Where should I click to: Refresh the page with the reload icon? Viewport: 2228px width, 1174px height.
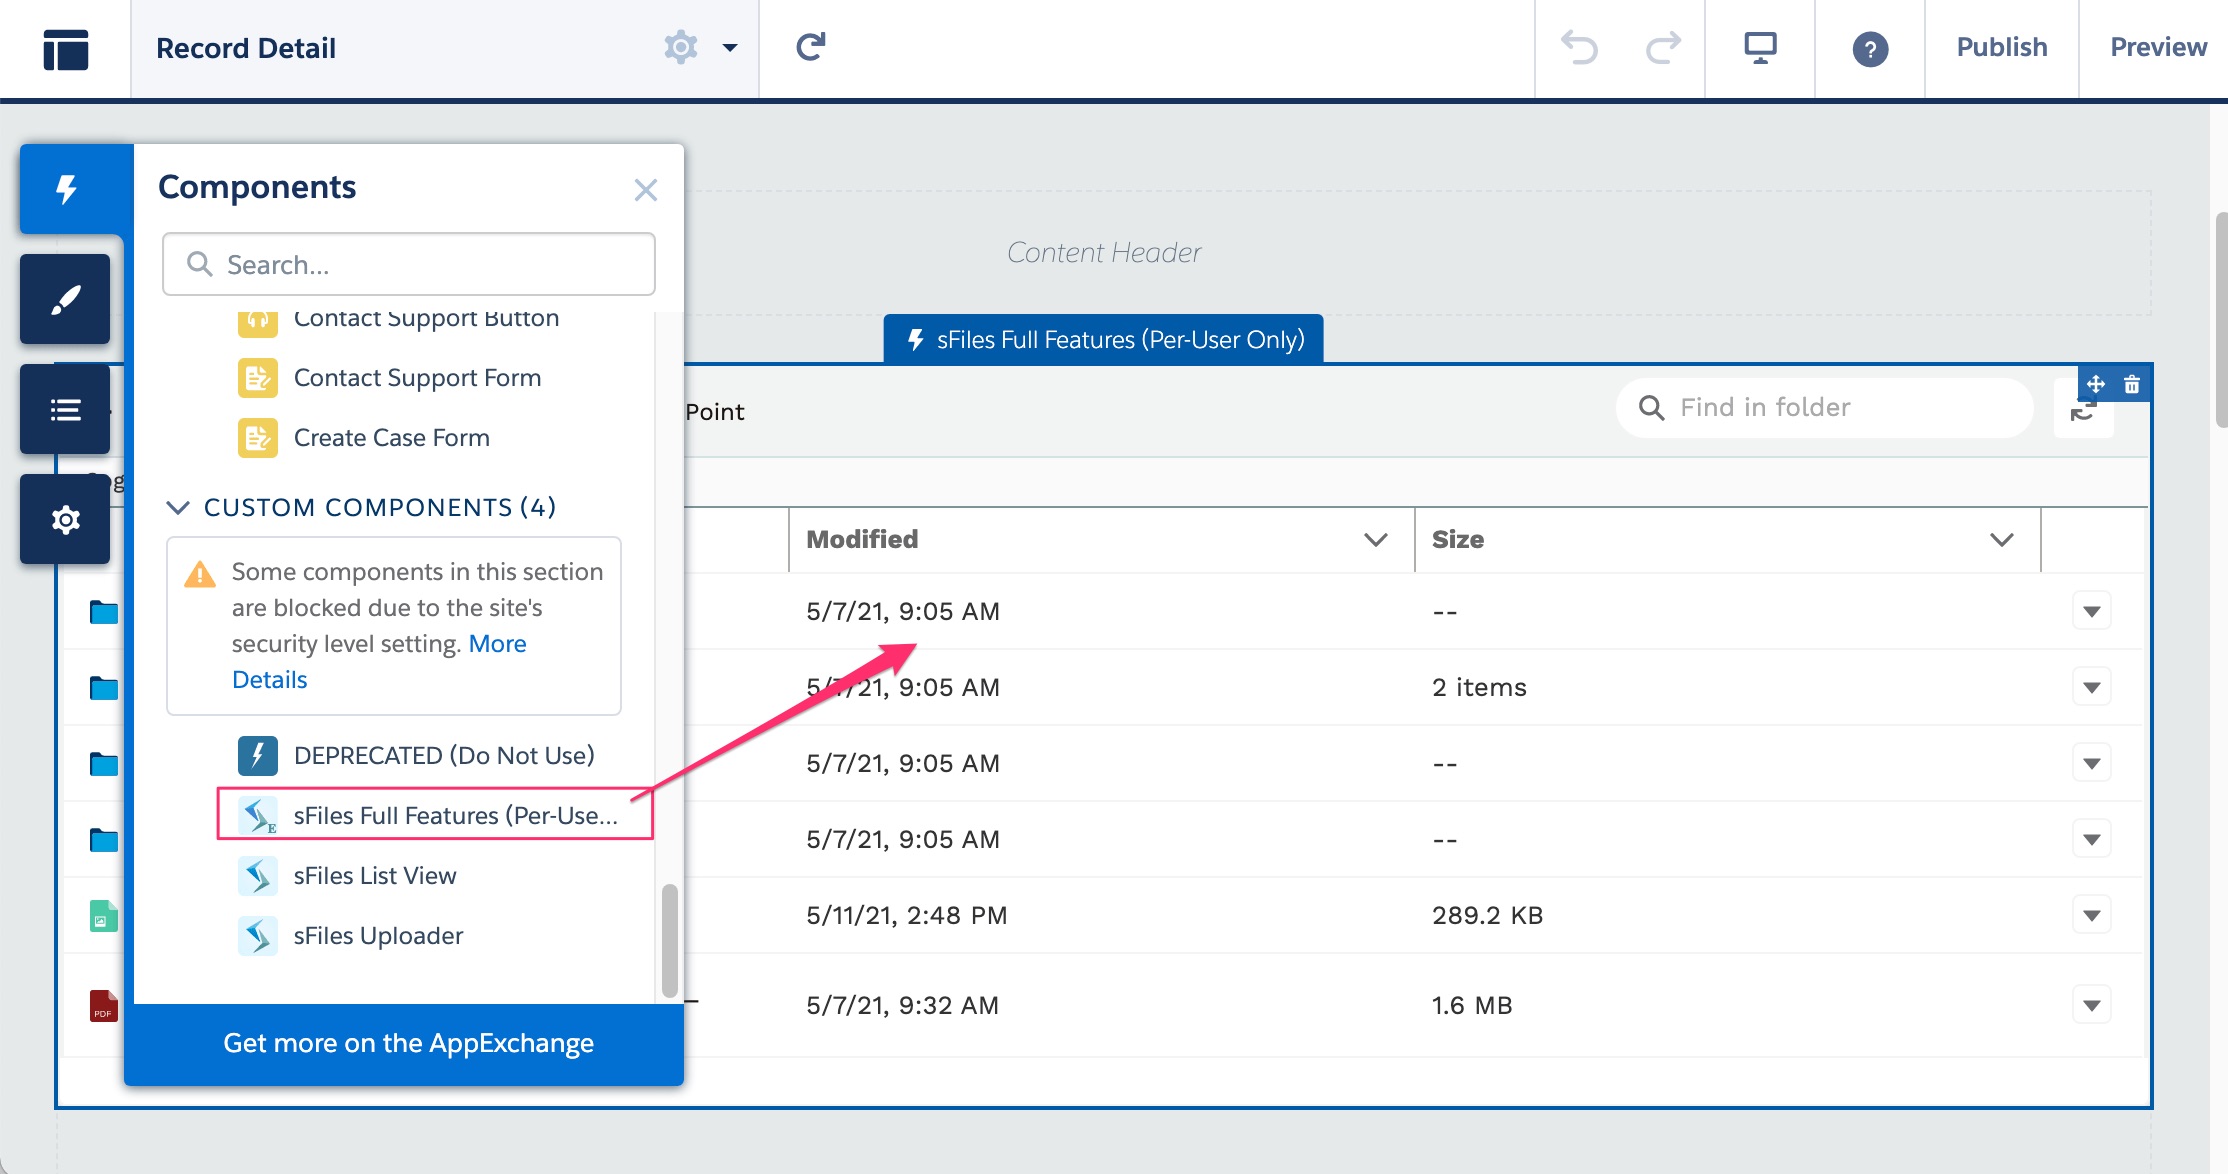811,47
